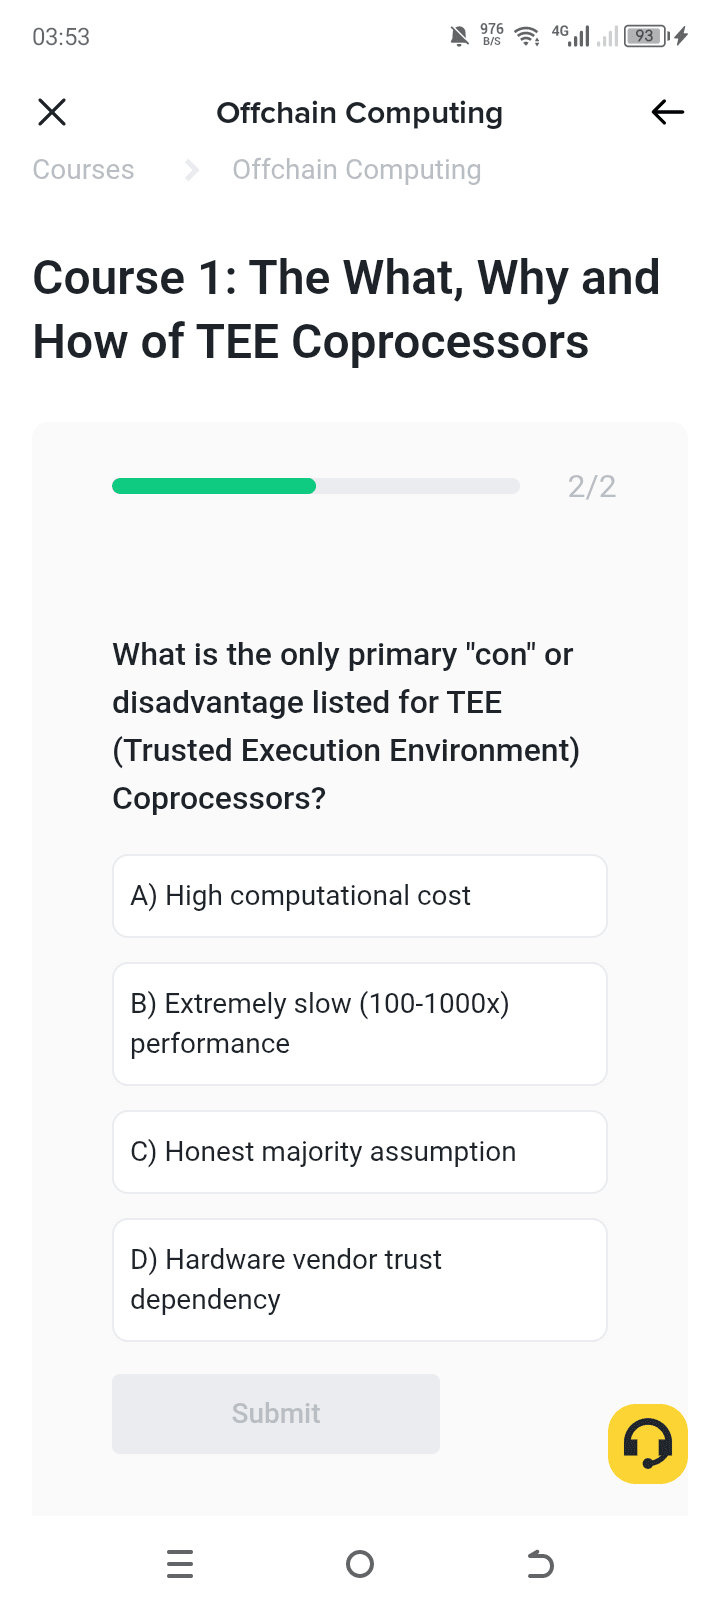Tap the Android recent apps button
Viewport: 720px width, 1612px height.
(x=180, y=1563)
